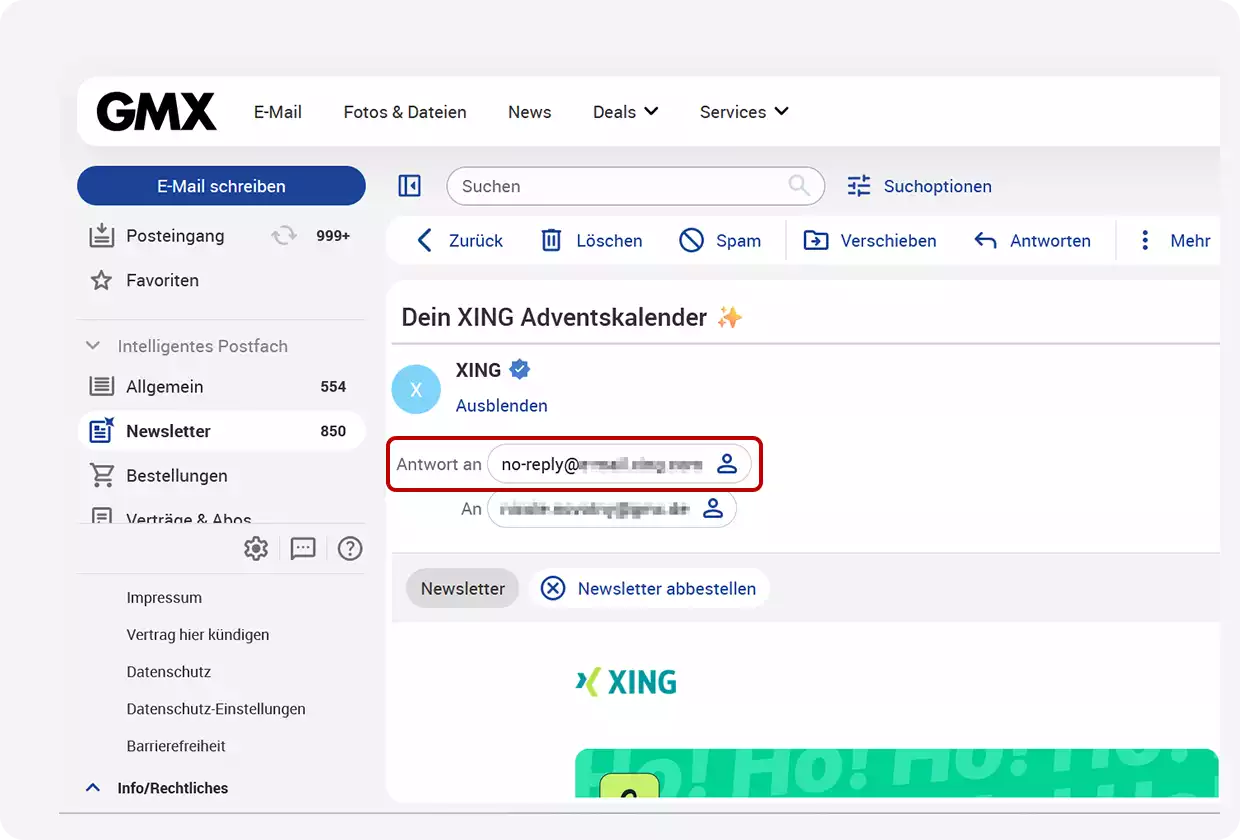
Task: Collapse the mail list panel icon
Action: coord(410,185)
